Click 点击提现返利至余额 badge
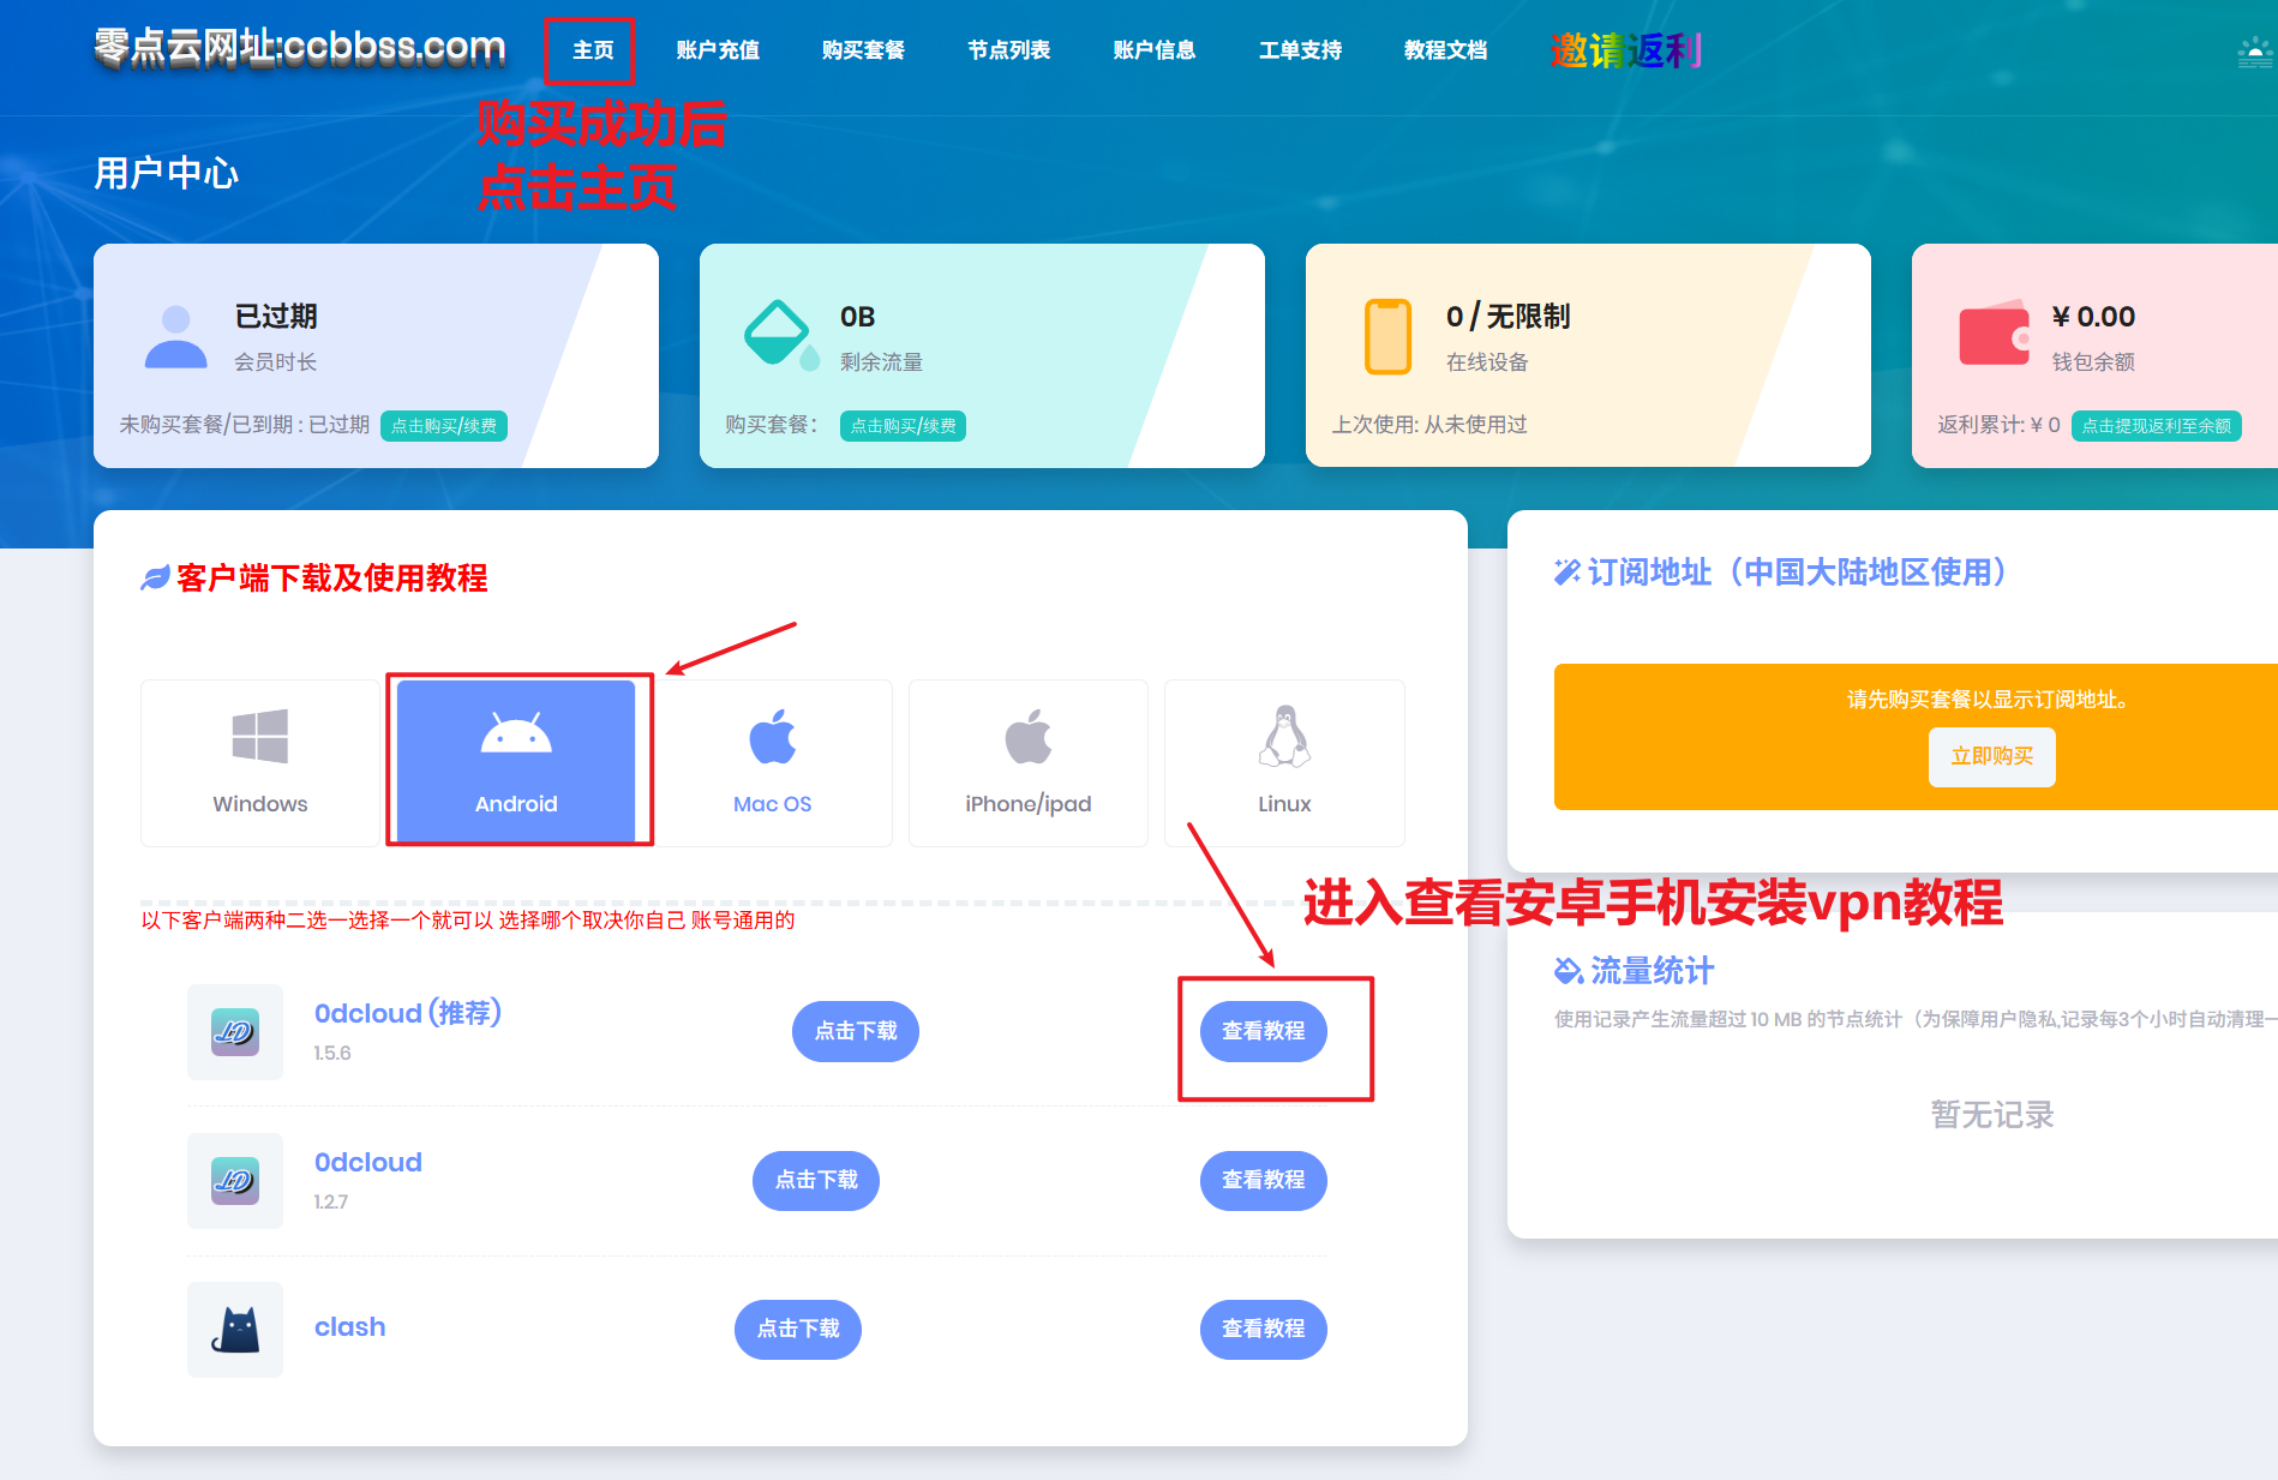 pyautogui.click(x=2155, y=426)
